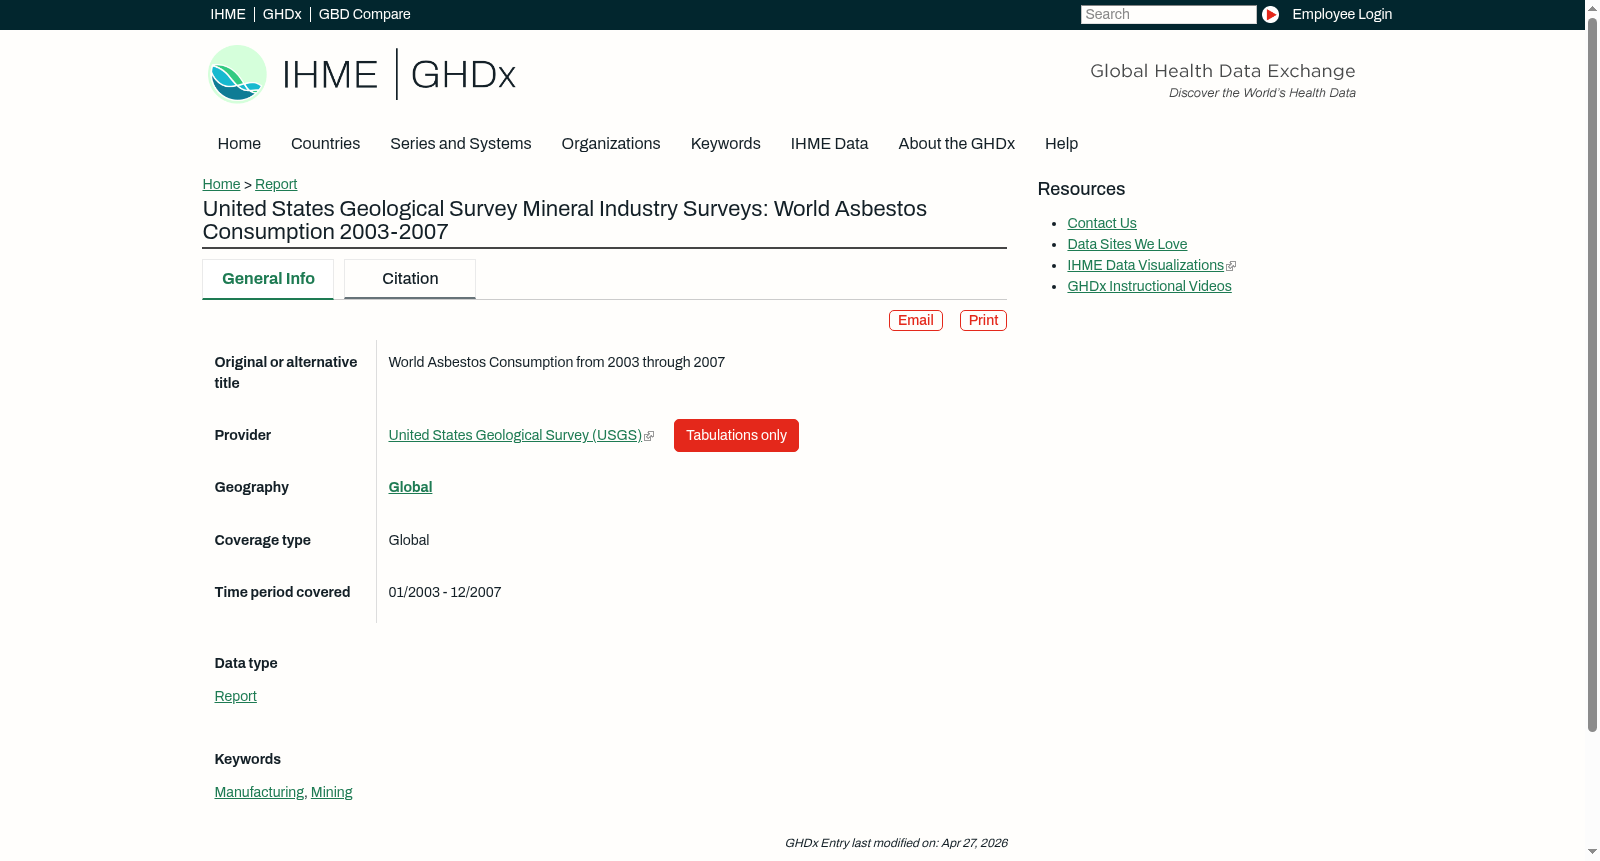
Task: Click the Tabulations only red button
Action: 736,435
